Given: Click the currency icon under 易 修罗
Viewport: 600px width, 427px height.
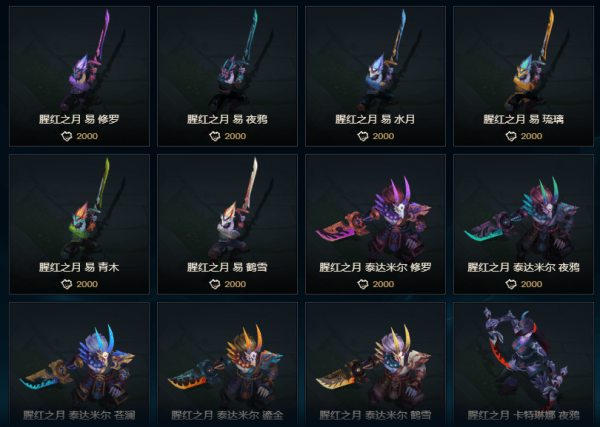Looking at the screenshot, I should pyautogui.click(x=67, y=136).
